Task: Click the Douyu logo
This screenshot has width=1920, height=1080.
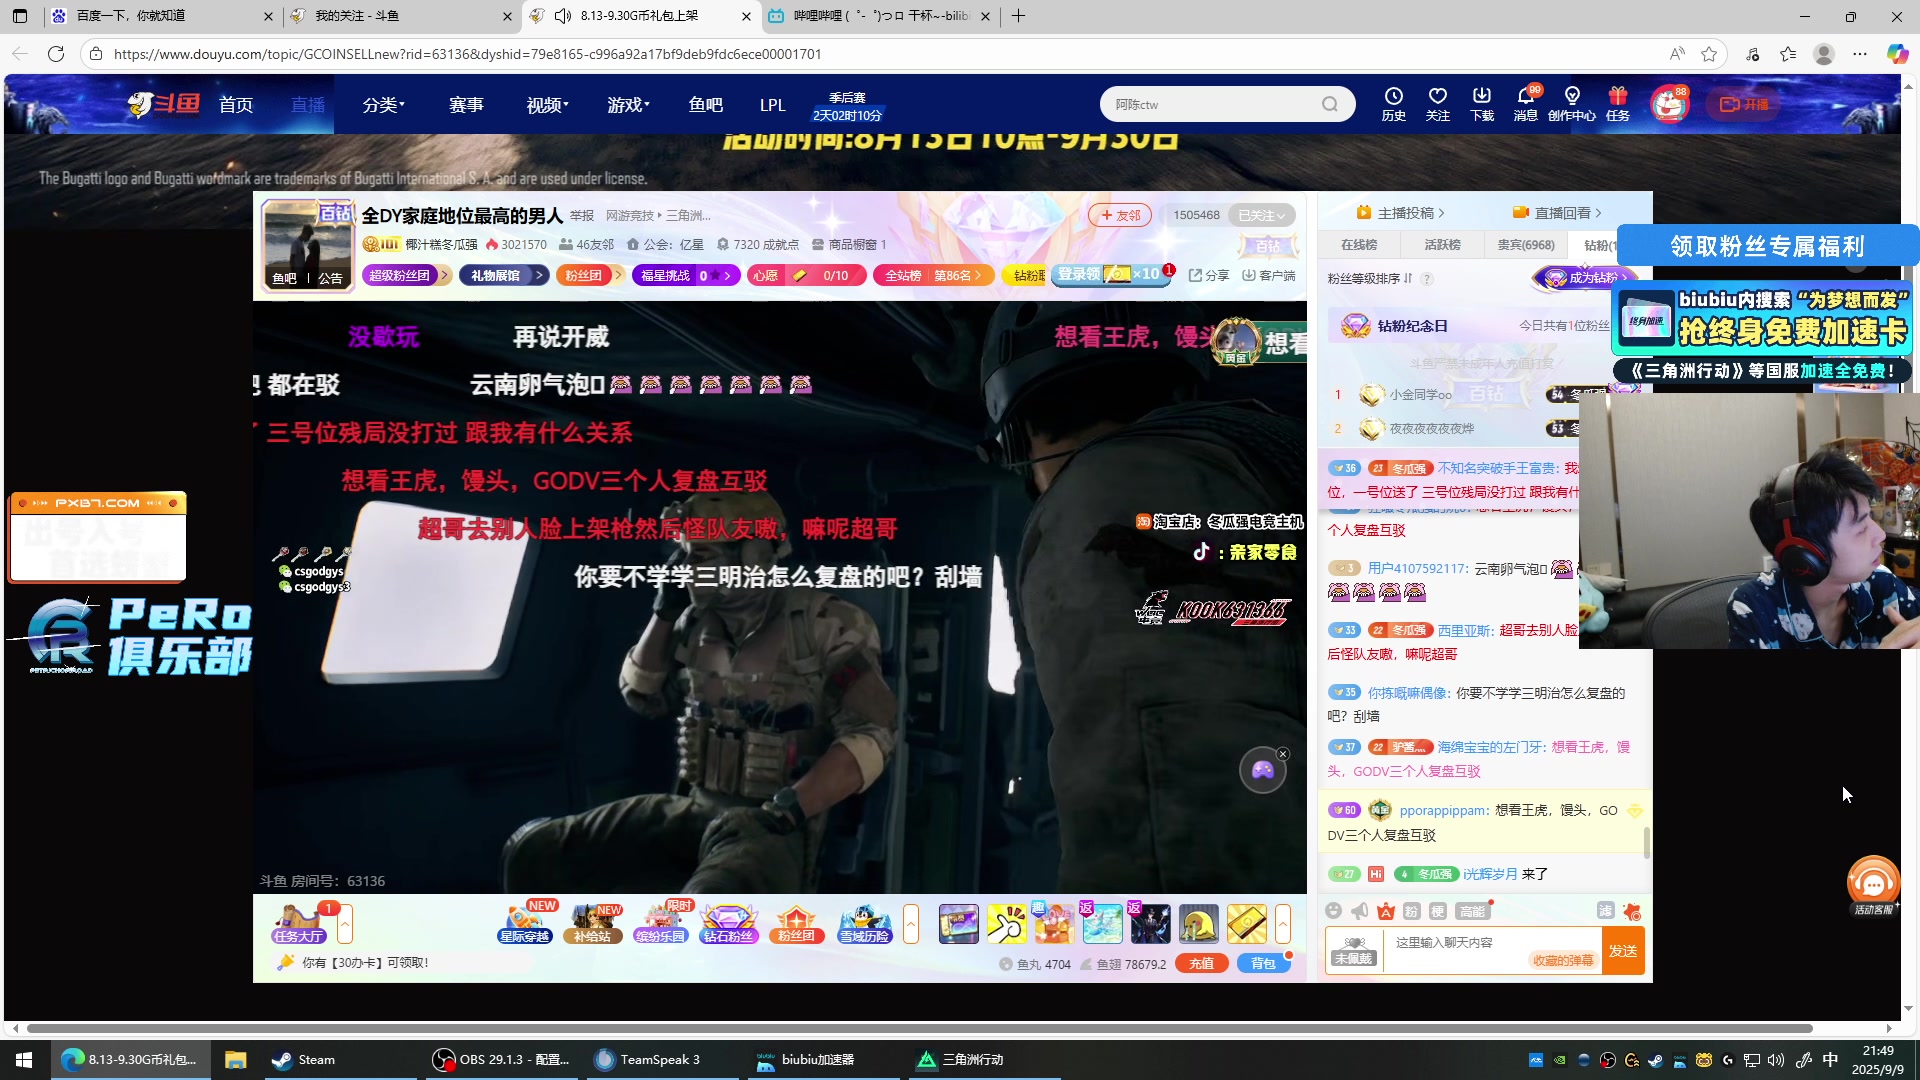Action: click(x=164, y=104)
